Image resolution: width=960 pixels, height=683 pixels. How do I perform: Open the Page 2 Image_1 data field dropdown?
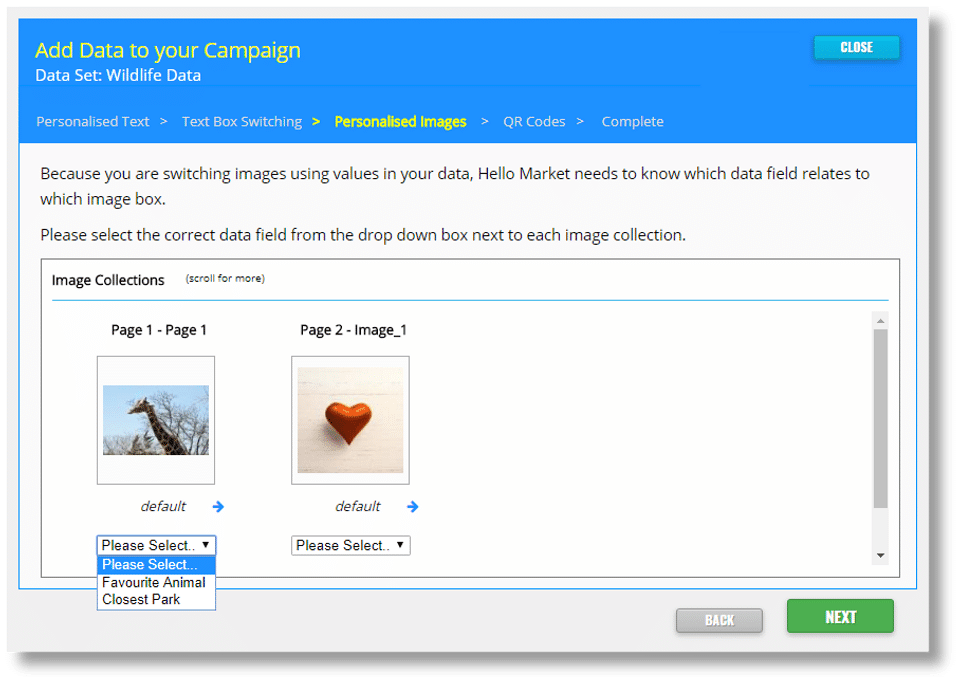click(x=351, y=545)
